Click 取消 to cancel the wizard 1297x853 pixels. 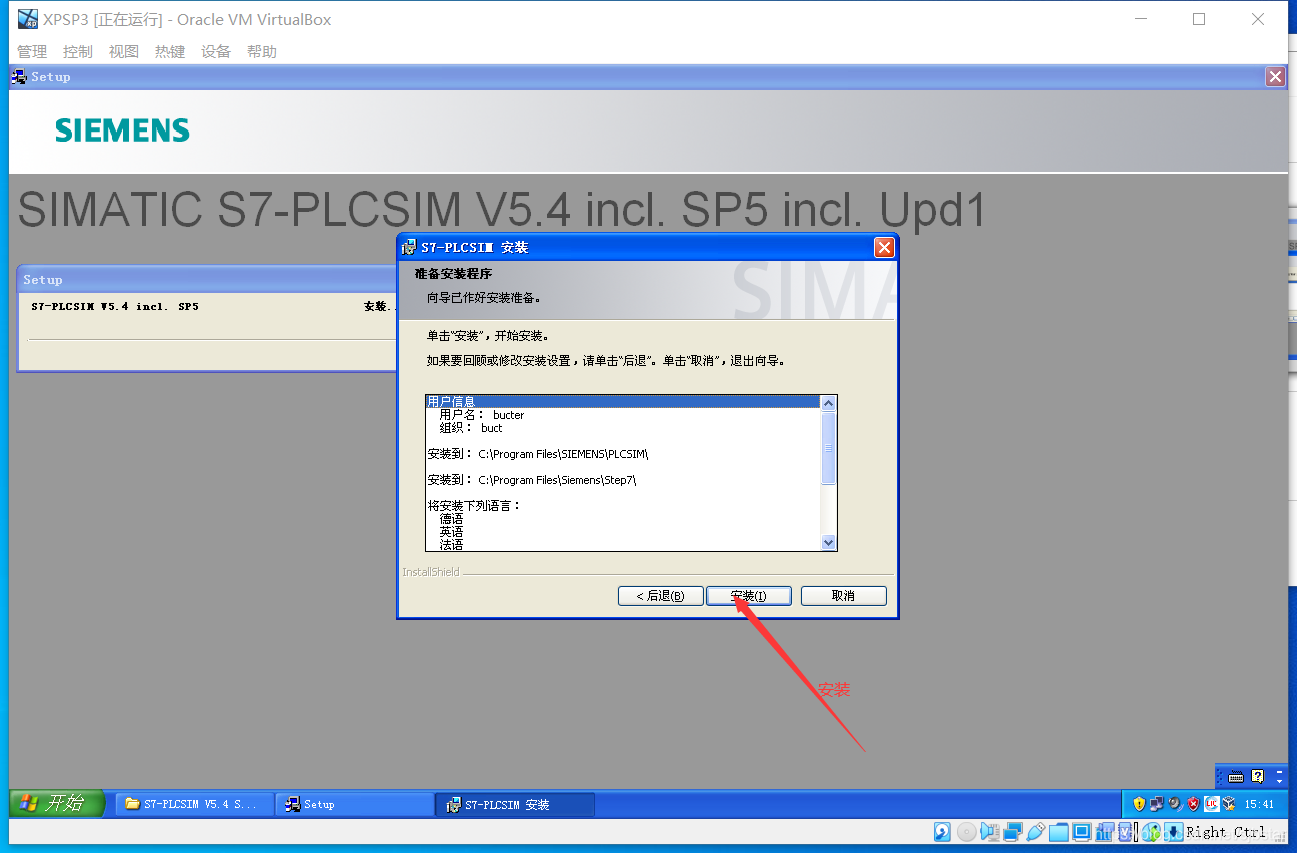point(843,596)
